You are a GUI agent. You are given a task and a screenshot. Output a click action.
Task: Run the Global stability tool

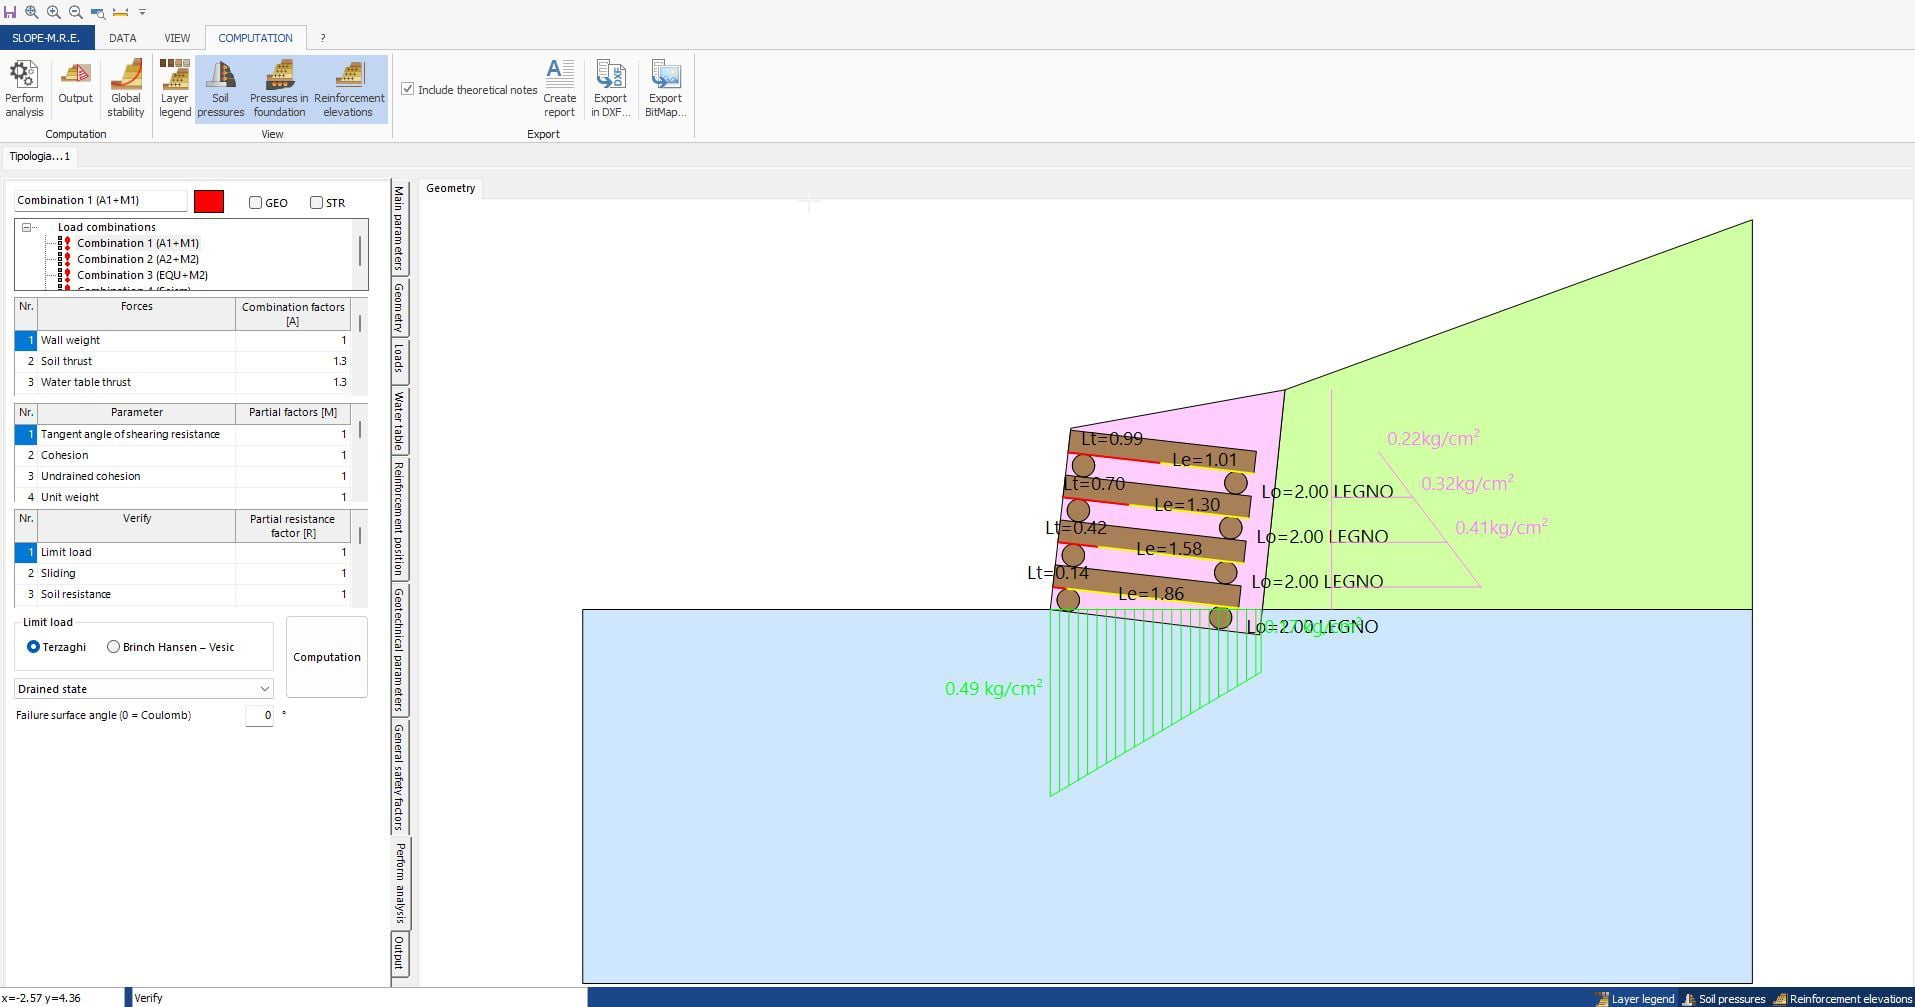coord(126,88)
